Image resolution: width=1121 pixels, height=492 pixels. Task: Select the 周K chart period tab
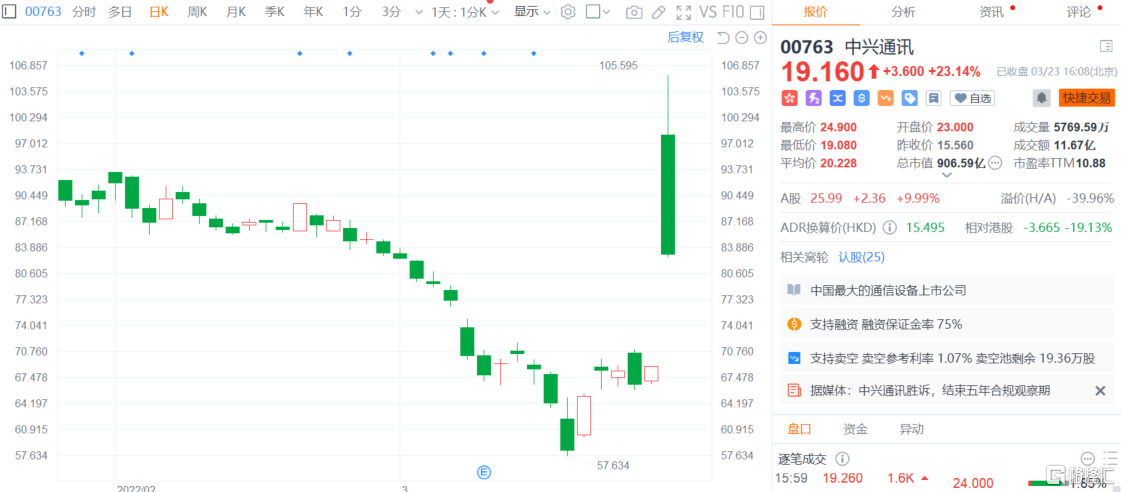197,12
